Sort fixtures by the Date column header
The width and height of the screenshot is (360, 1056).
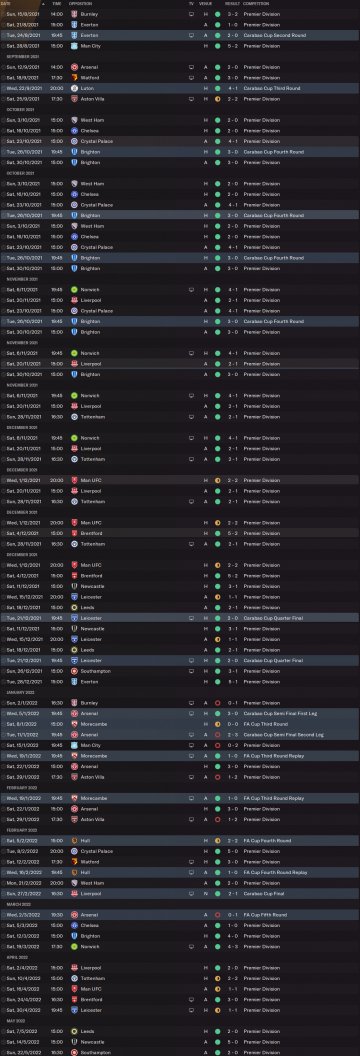pyautogui.click(x=6, y=4)
